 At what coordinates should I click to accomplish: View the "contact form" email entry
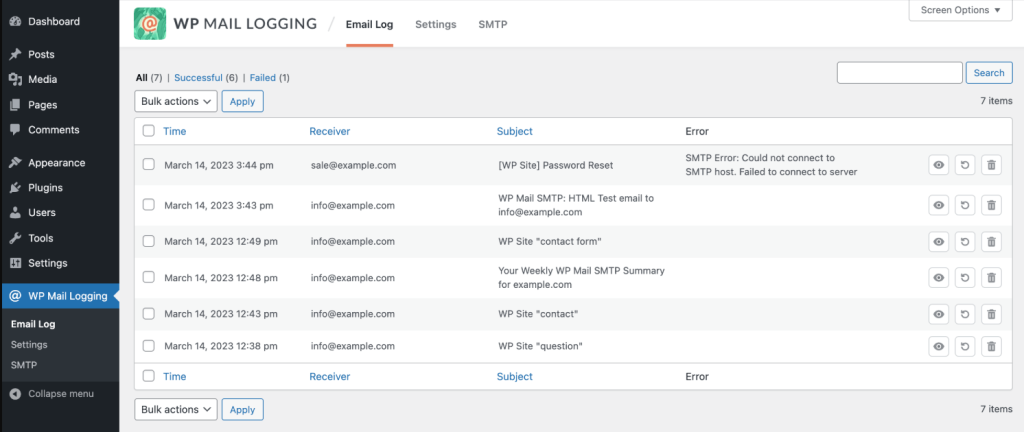coord(938,241)
